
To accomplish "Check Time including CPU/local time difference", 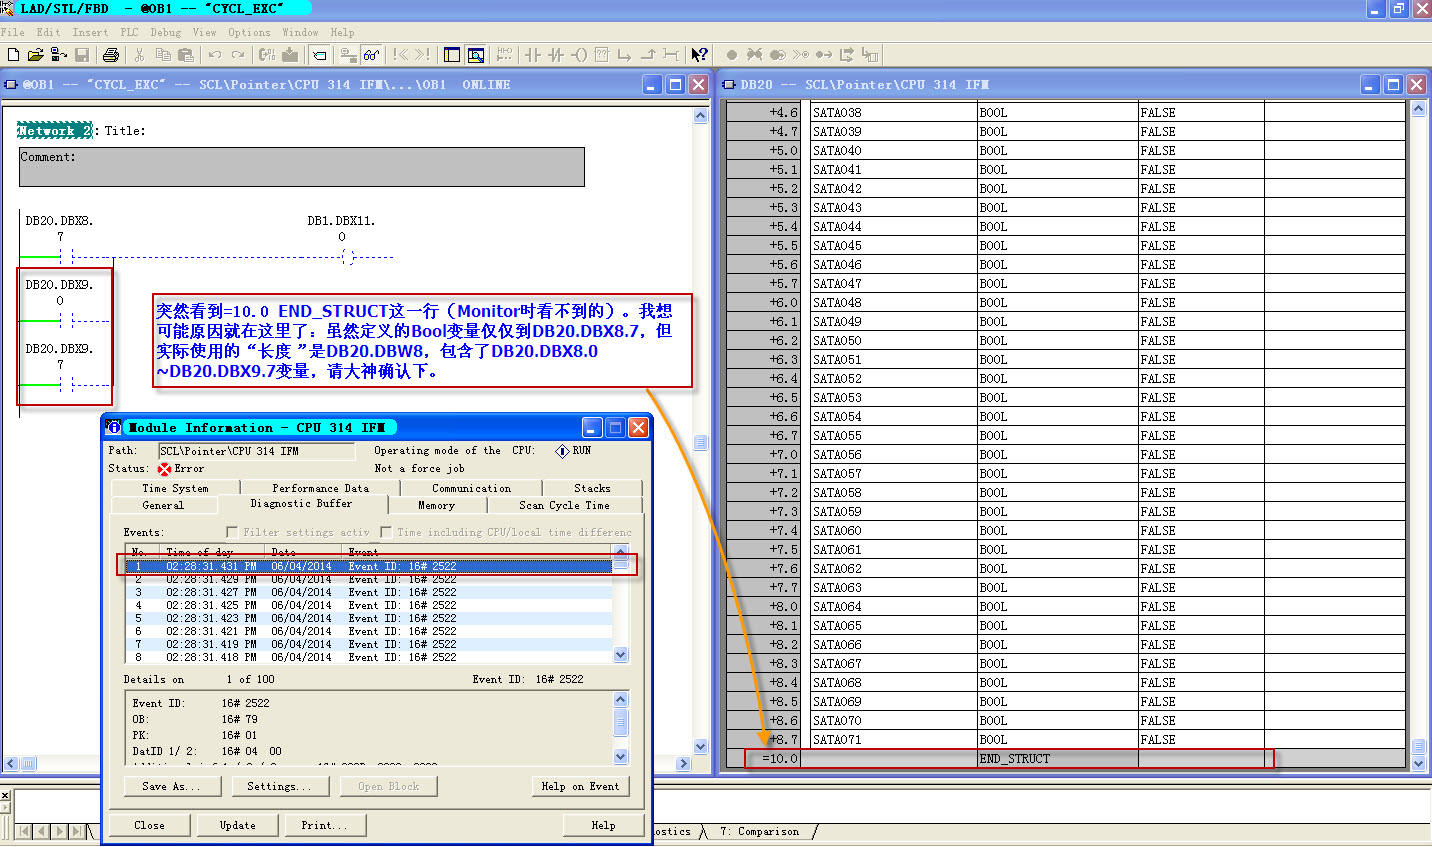I will pyautogui.click(x=386, y=532).
